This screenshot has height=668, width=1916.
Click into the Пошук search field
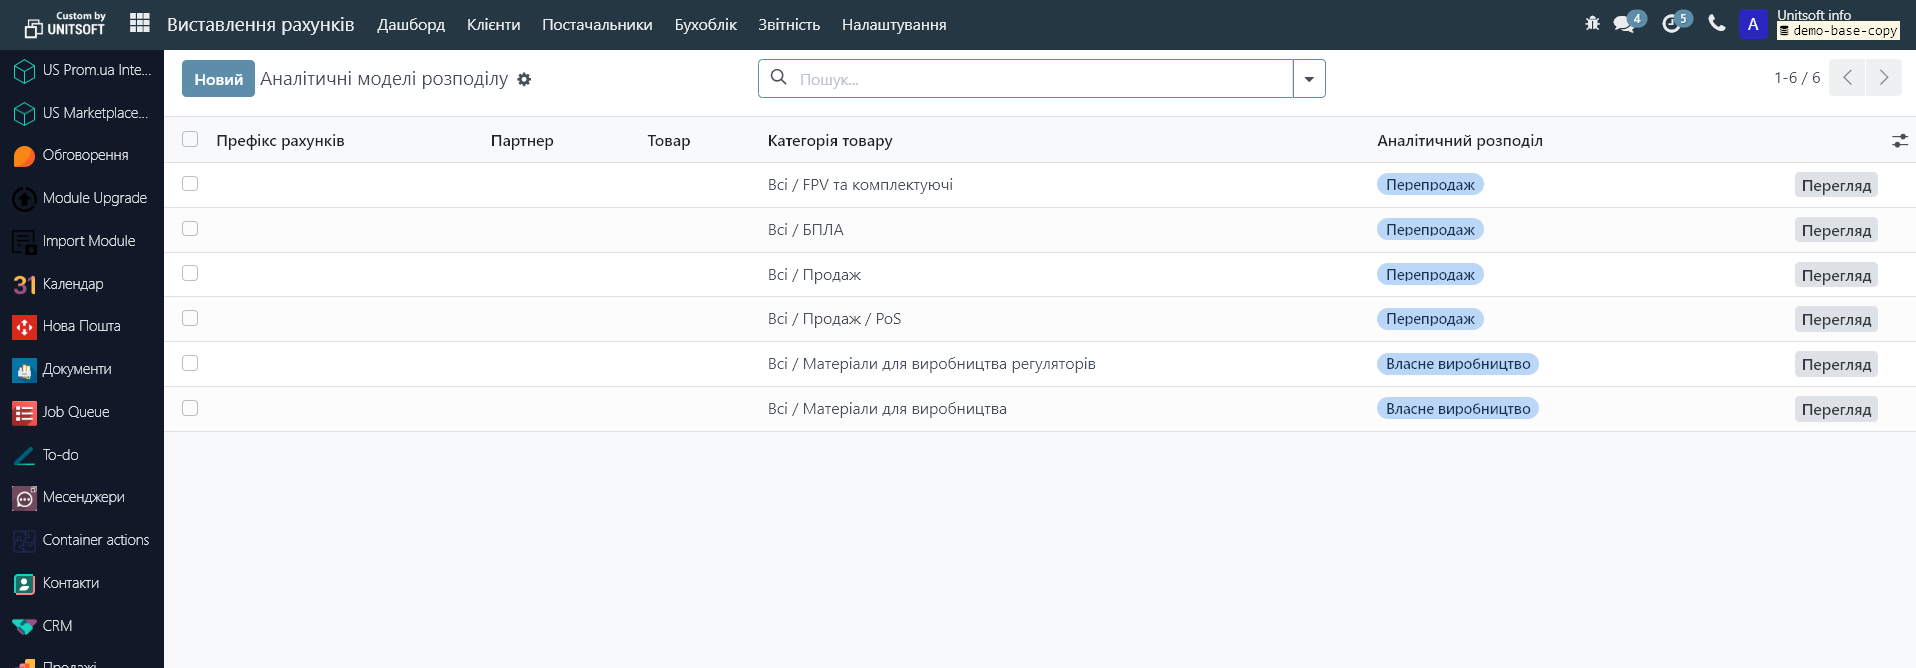tap(1040, 79)
